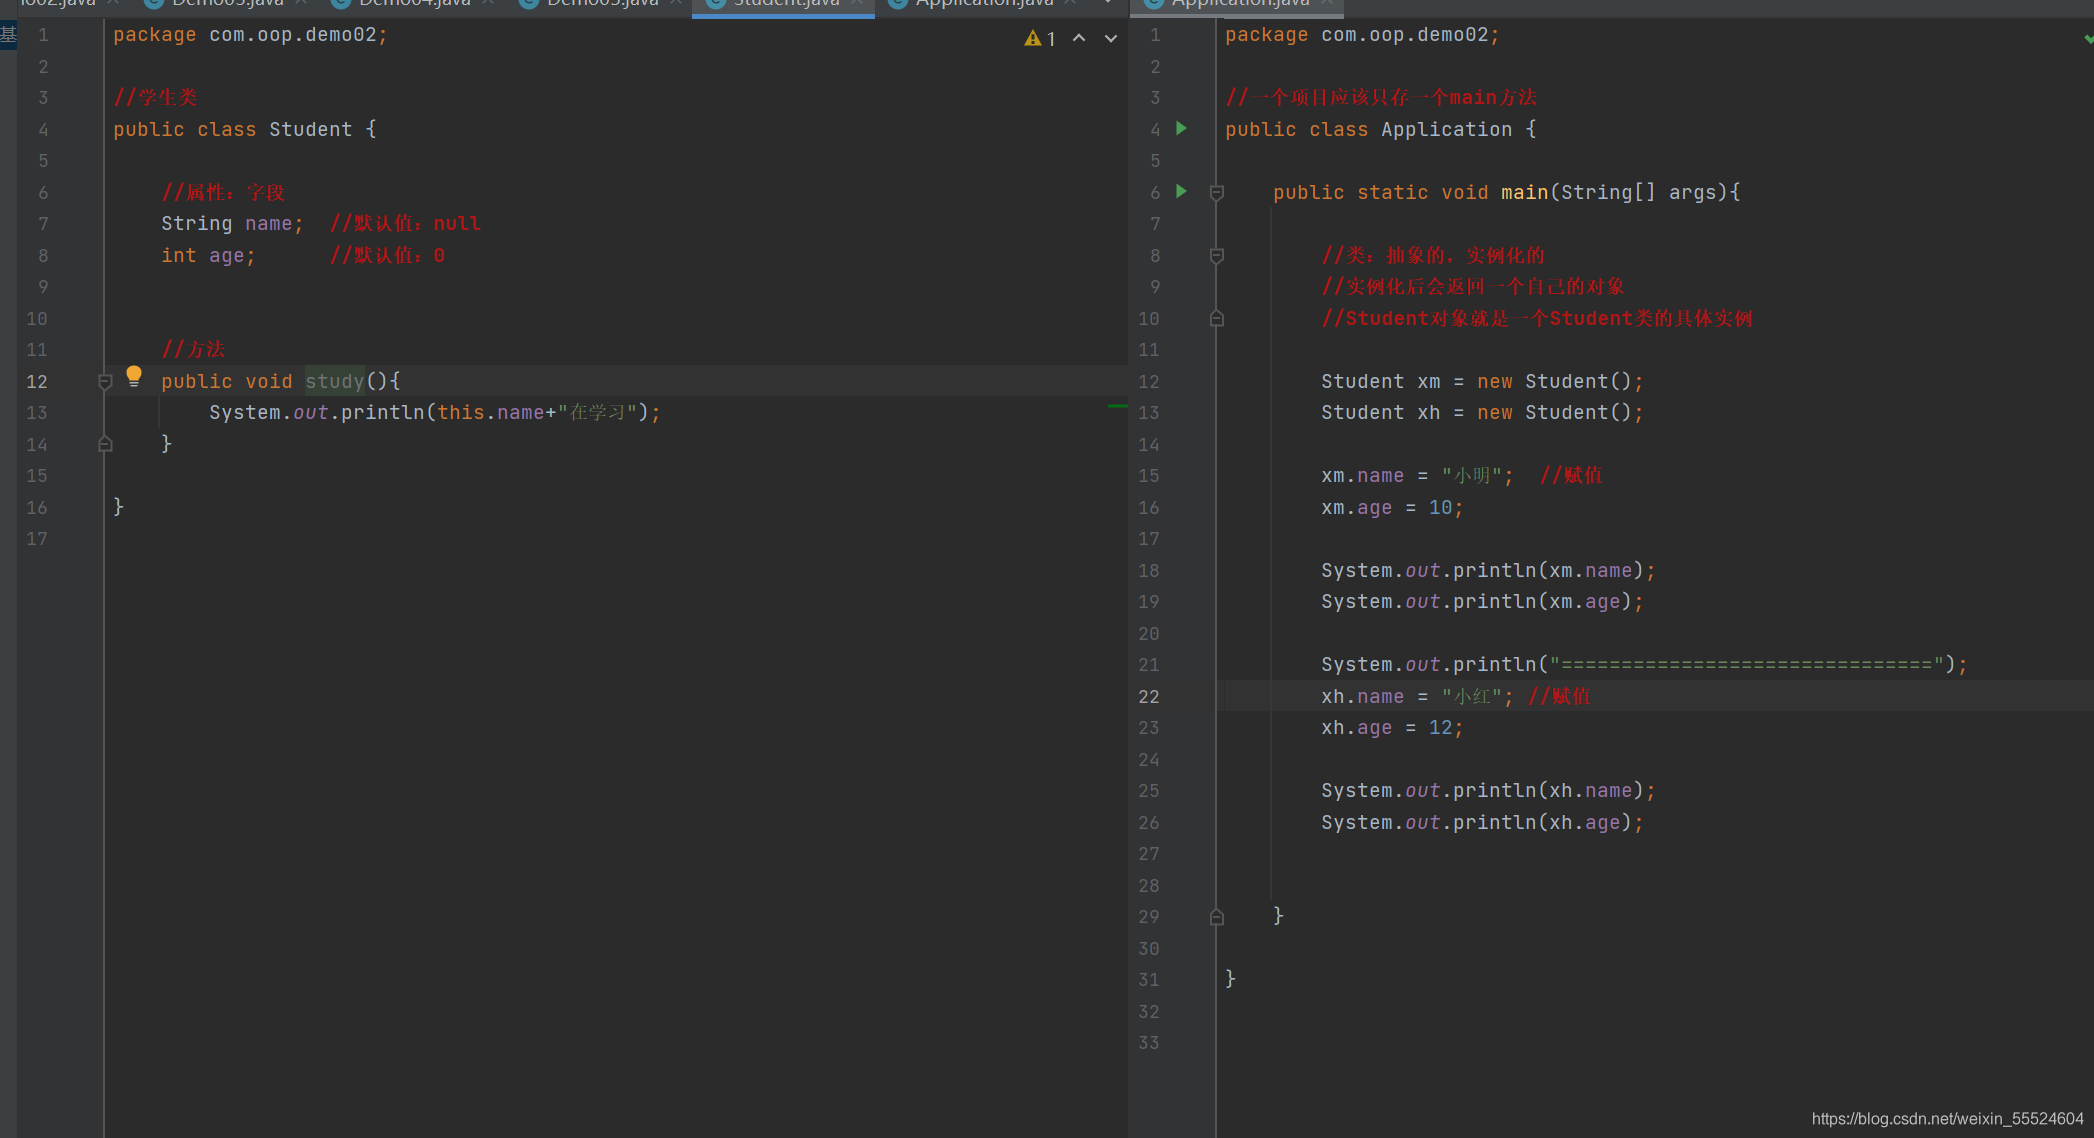Click the Student.java tab file icon
The height and width of the screenshot is (1138, 2094).
coord(715,3)
